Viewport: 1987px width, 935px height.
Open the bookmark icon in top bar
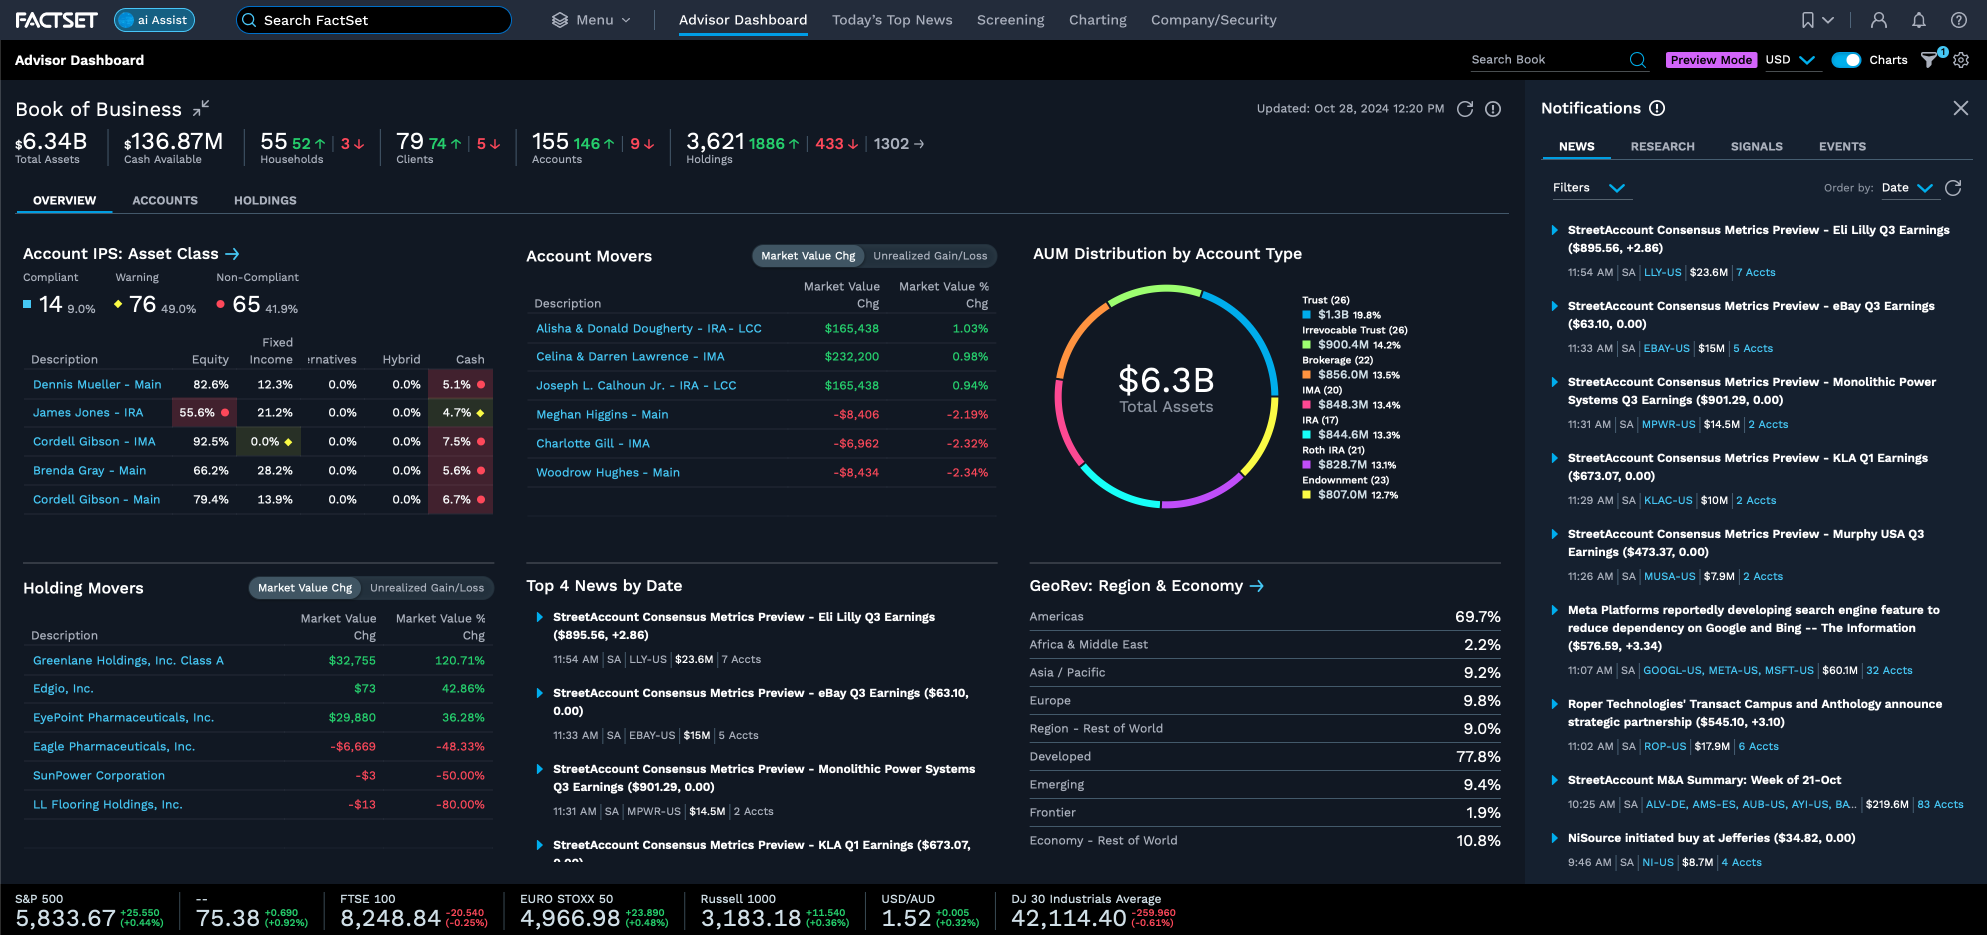(1808, 20)
